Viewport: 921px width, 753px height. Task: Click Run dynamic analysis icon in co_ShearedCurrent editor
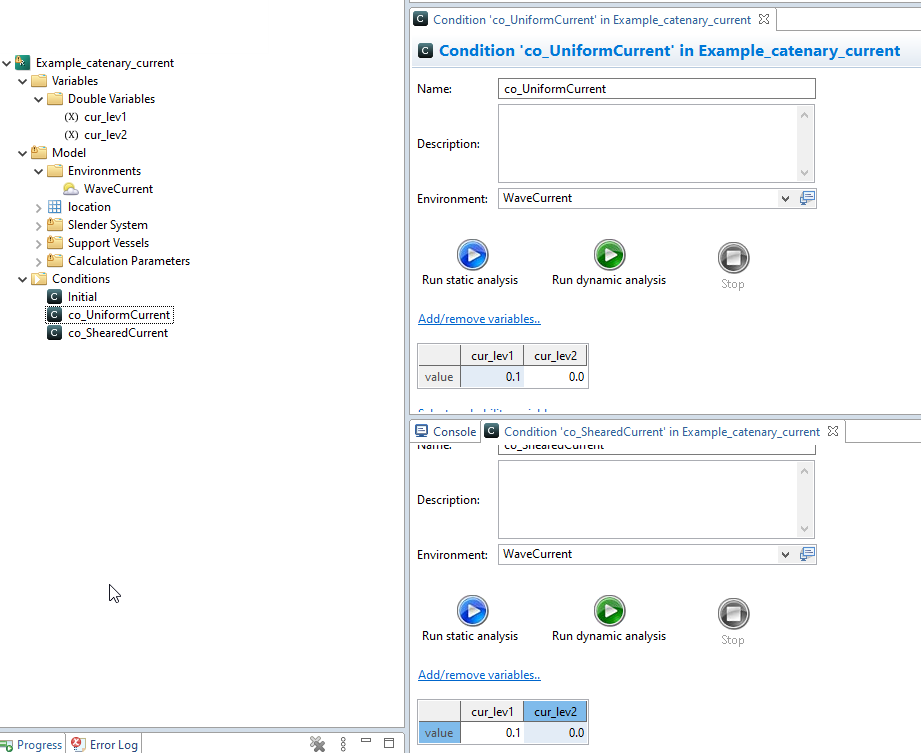pos(609,611)
